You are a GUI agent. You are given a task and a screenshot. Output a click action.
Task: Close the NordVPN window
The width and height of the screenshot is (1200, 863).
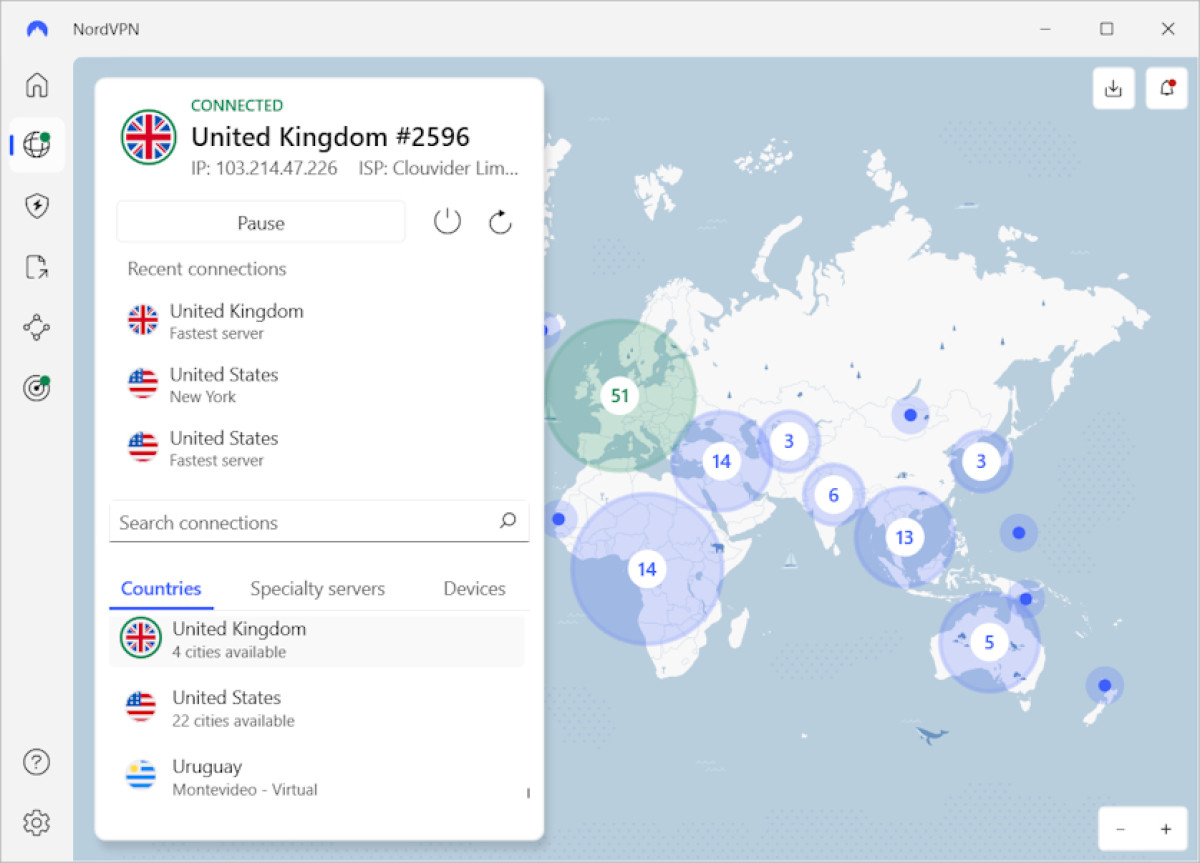pos(1168,29)
